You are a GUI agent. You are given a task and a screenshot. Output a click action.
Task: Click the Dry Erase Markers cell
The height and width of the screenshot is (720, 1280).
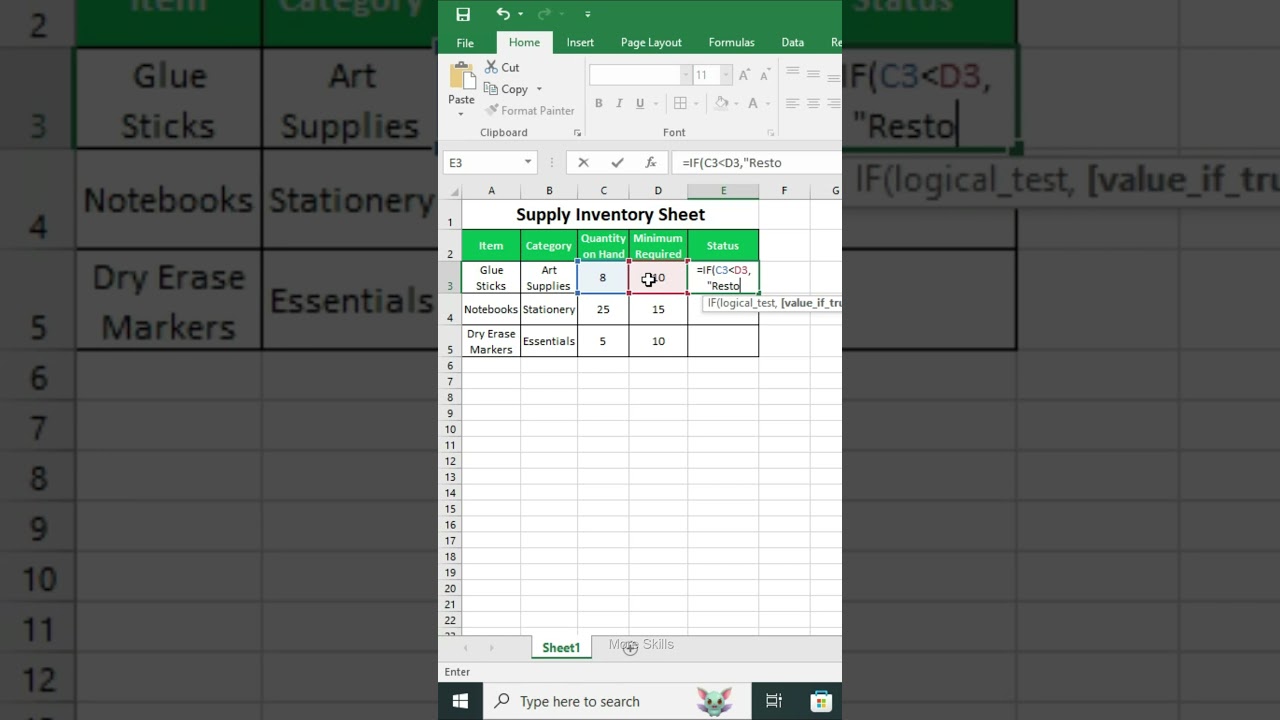(491, 341)
